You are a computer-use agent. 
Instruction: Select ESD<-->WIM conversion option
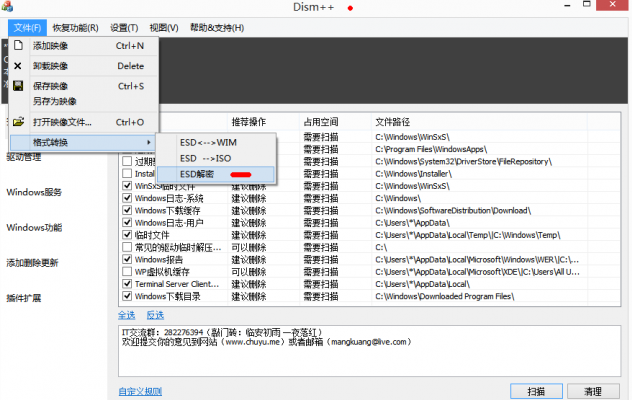click(216, 143)
